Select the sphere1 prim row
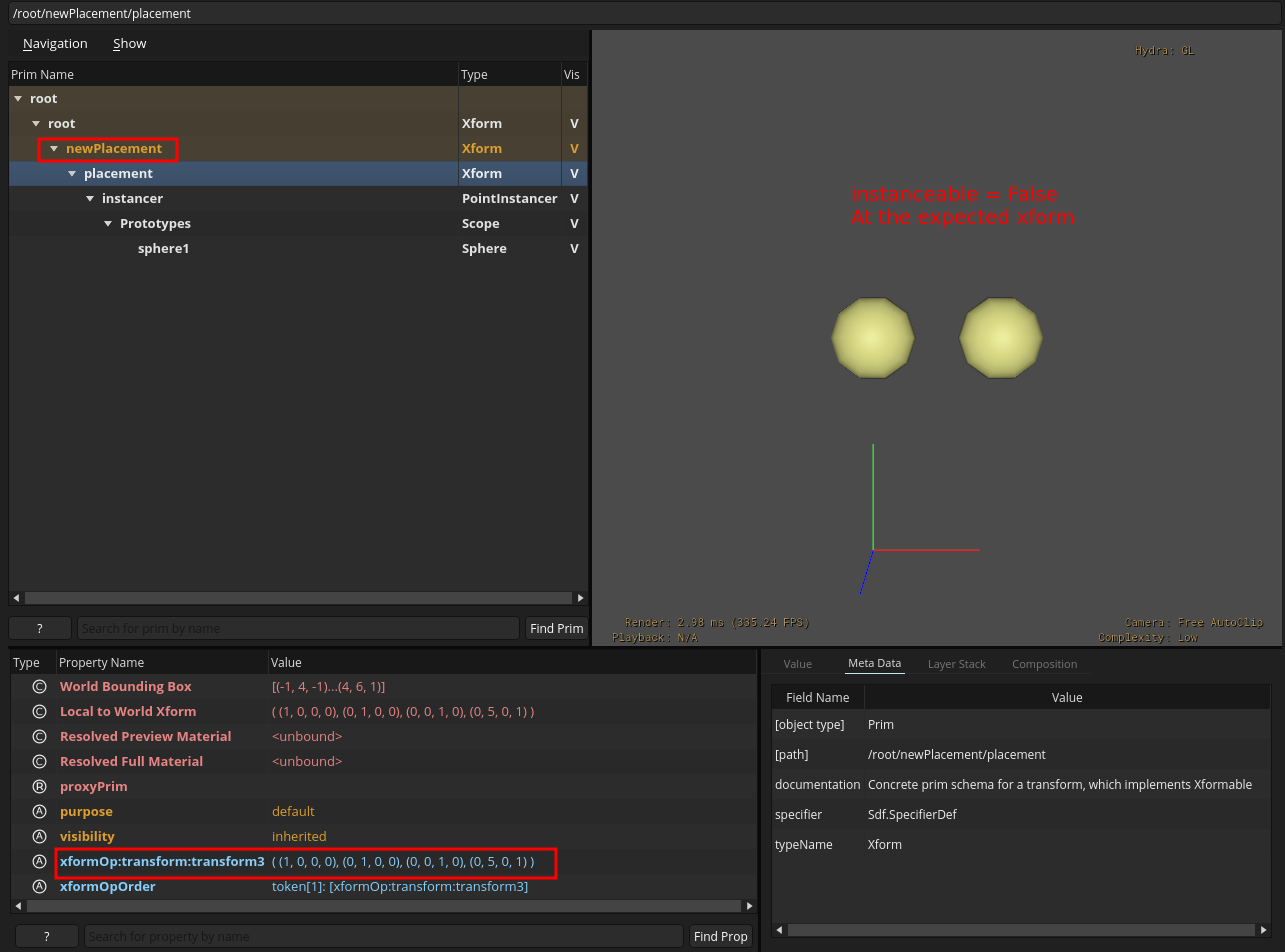The width and height of the screenshot is (1285, 952). click(298, 249)
